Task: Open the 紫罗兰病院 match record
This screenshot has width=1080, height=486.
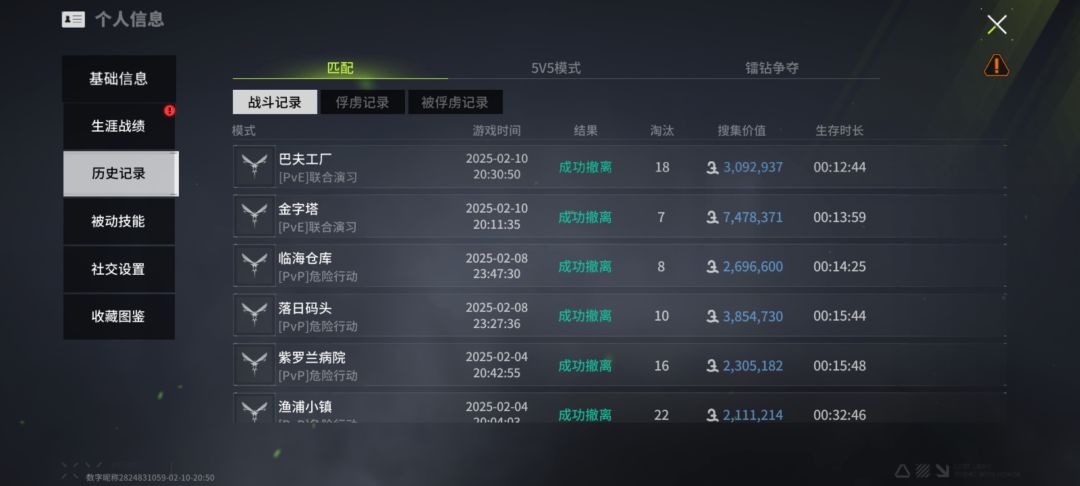Action: click(x=619, y=365)
